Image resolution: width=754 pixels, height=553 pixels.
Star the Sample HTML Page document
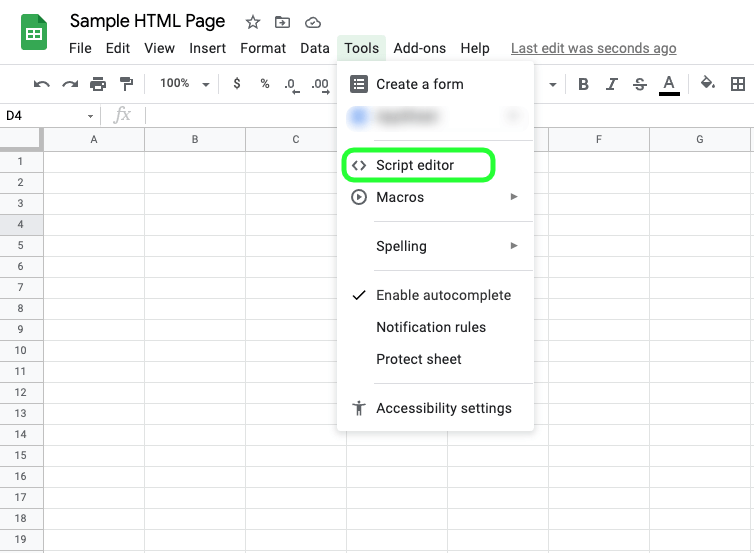(252, 22)
